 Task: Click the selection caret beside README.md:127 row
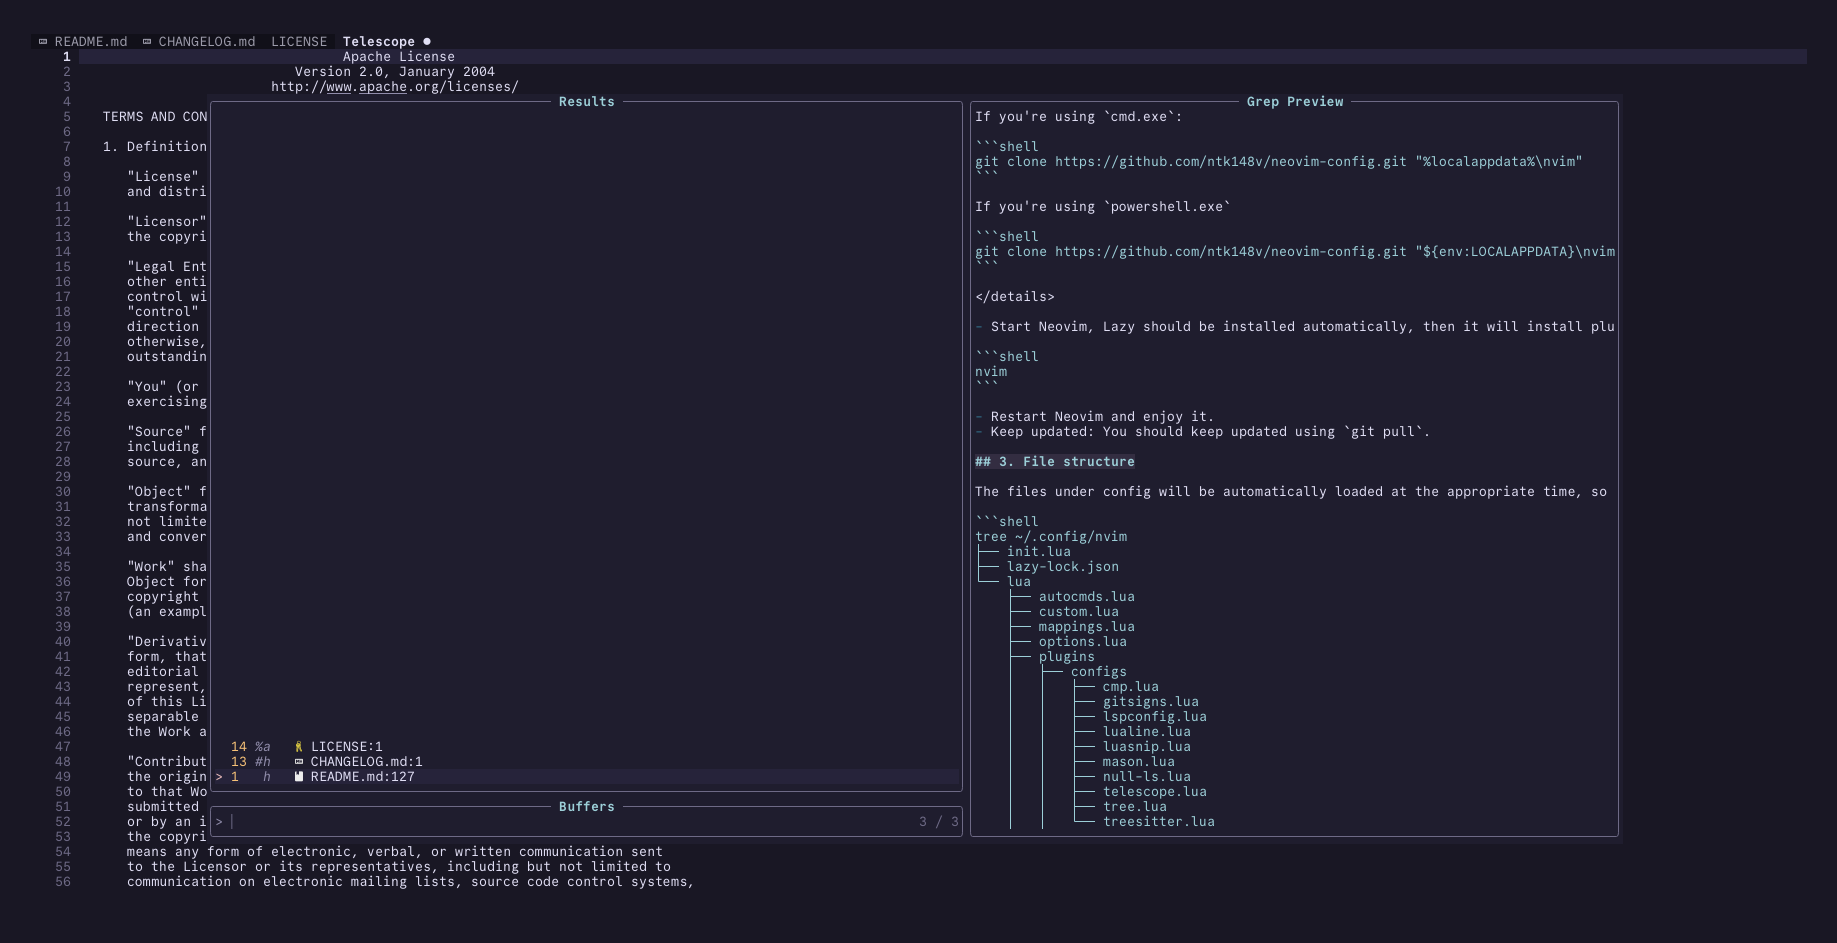tap(219, 777)
